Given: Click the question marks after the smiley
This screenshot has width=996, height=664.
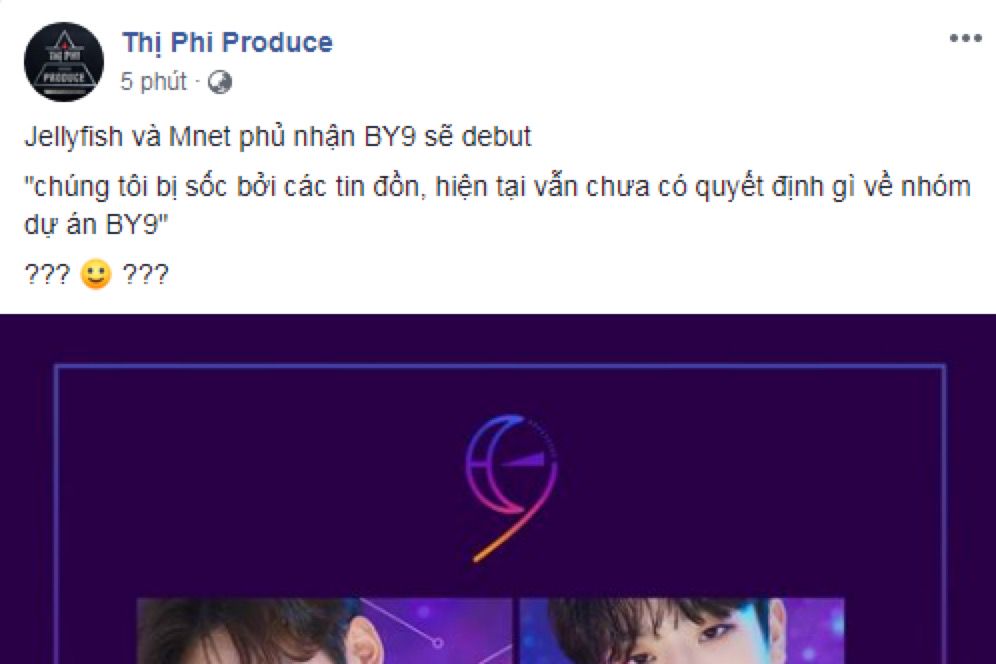Looking at the screenshot, I should [145, 275].
